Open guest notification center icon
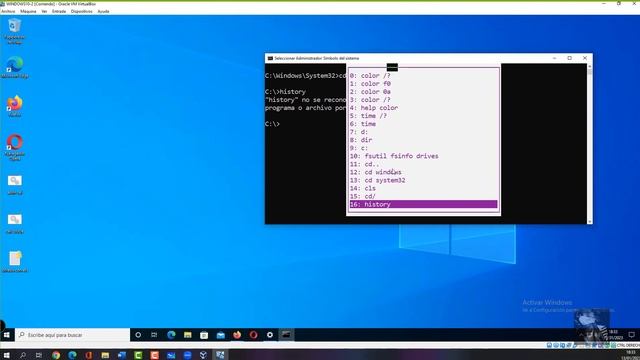This screenshot has width=640, height=360. (631, 335)
